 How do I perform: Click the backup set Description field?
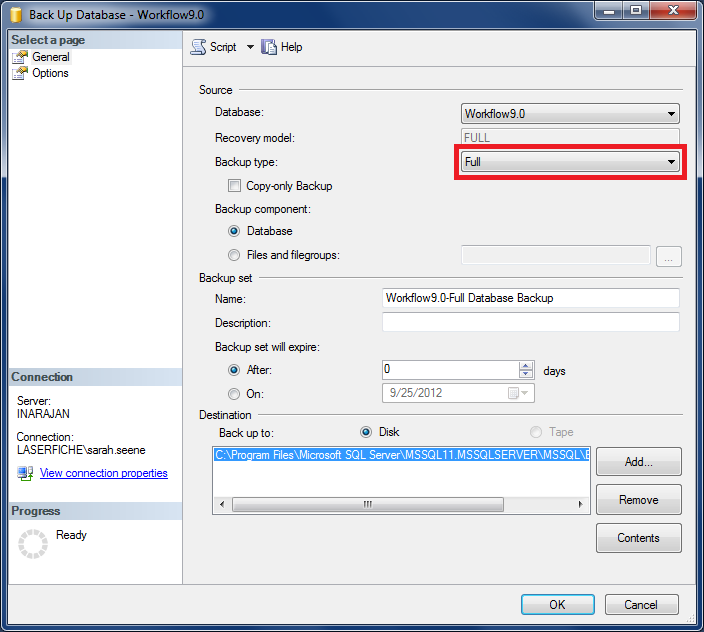530,323
